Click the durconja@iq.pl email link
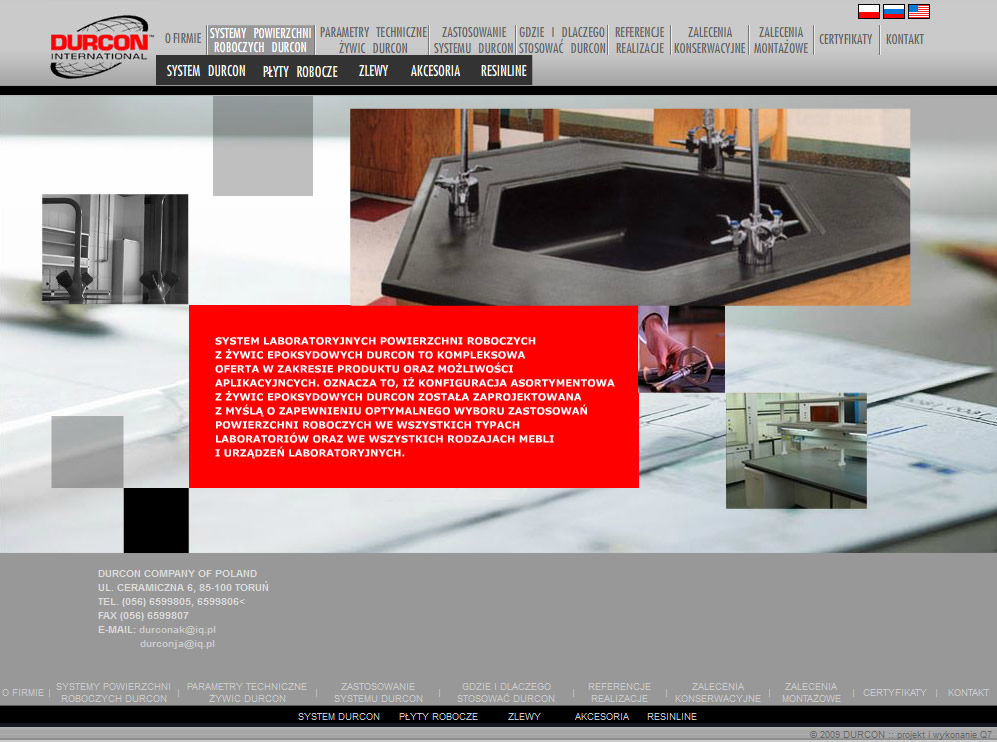This screenshot has height=742, width=997. [x=177, y=643]
